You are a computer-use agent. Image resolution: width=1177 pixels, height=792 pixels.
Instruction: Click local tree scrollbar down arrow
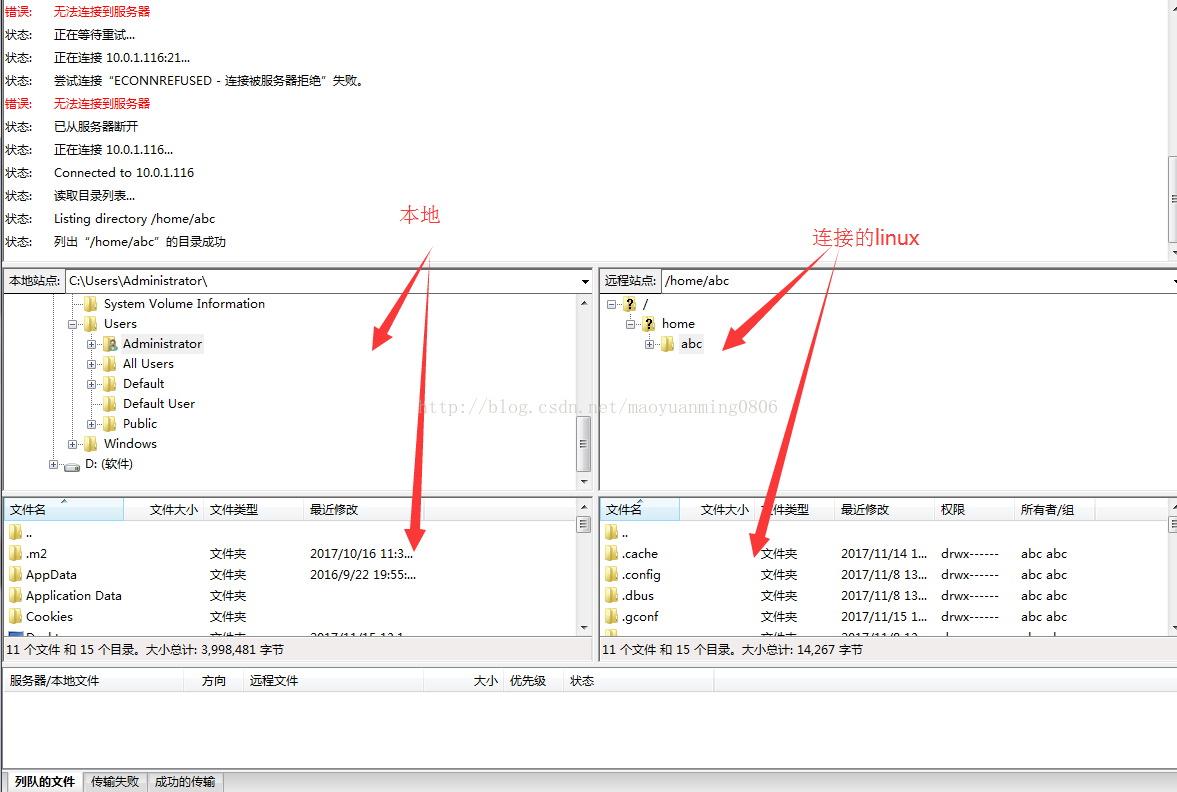(x=583, y=481)
